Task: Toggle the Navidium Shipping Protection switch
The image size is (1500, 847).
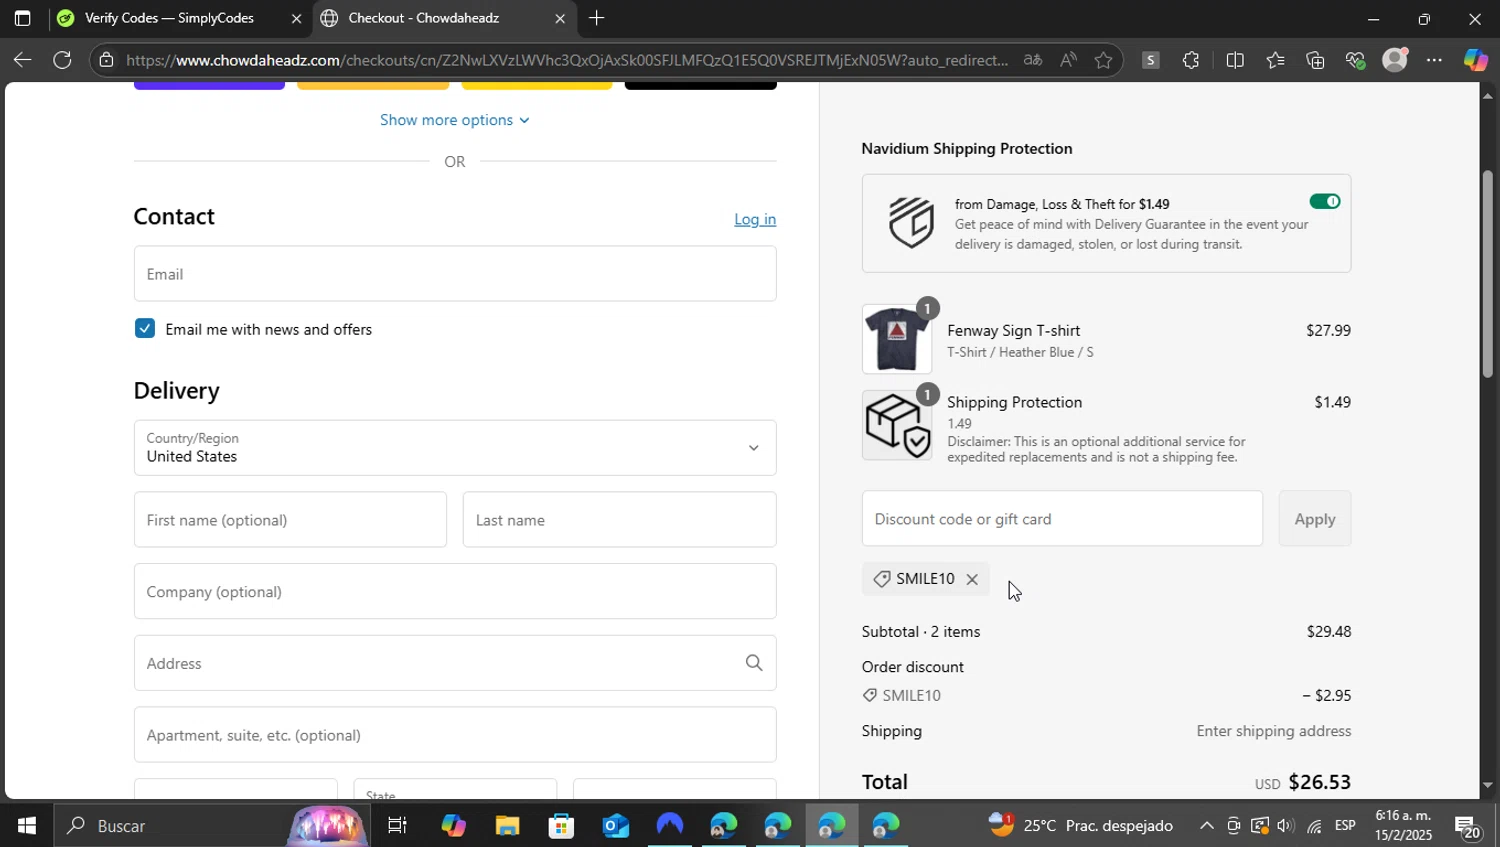Action: click(1325, 201)
